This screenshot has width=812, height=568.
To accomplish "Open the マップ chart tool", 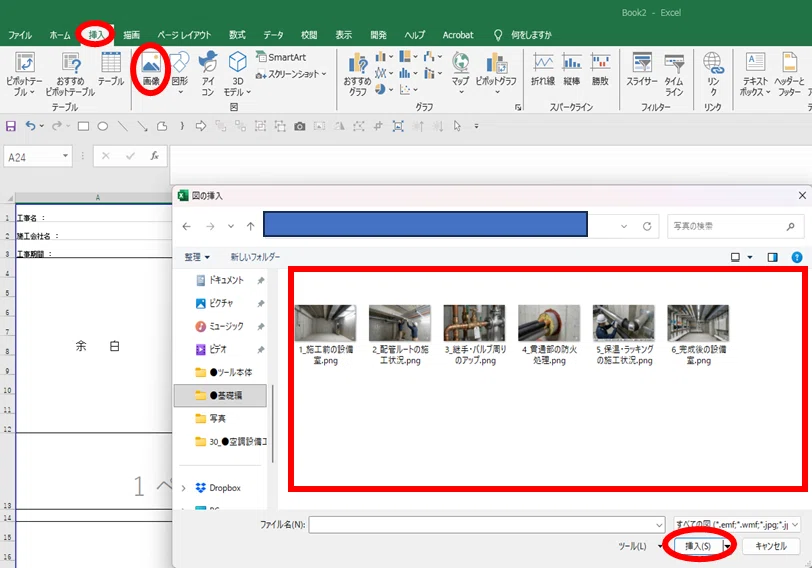I will [460, 73].
